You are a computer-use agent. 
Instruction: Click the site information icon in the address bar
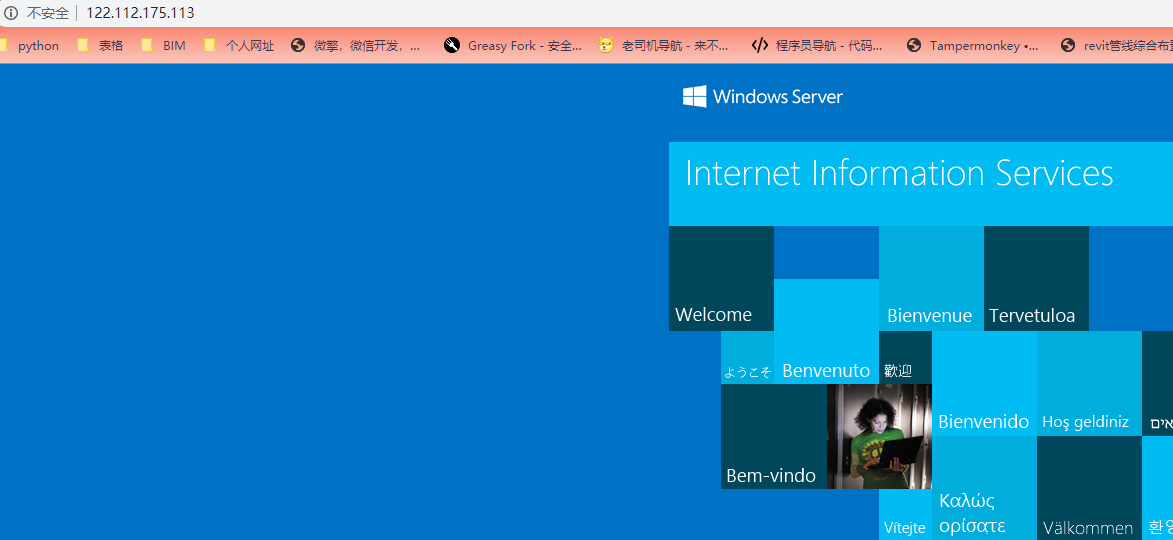[10, 13]
